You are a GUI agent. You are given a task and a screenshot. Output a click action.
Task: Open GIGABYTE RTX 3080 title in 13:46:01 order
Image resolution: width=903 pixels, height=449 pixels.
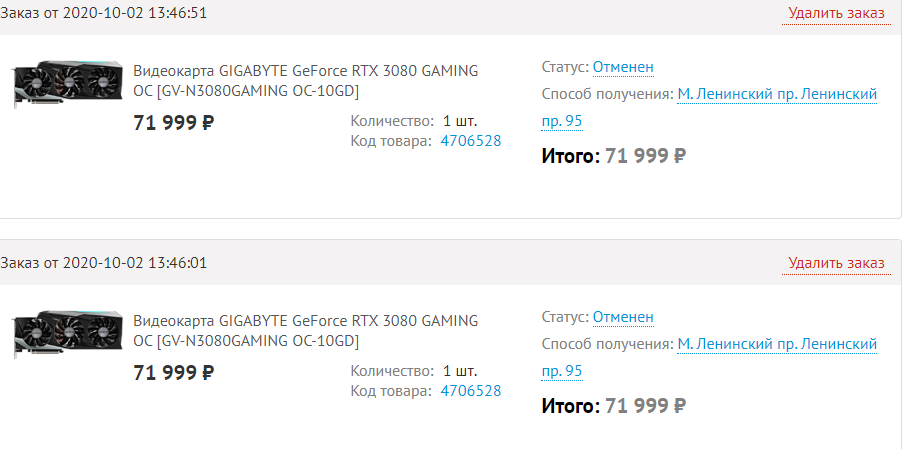[x=305, y=331]
